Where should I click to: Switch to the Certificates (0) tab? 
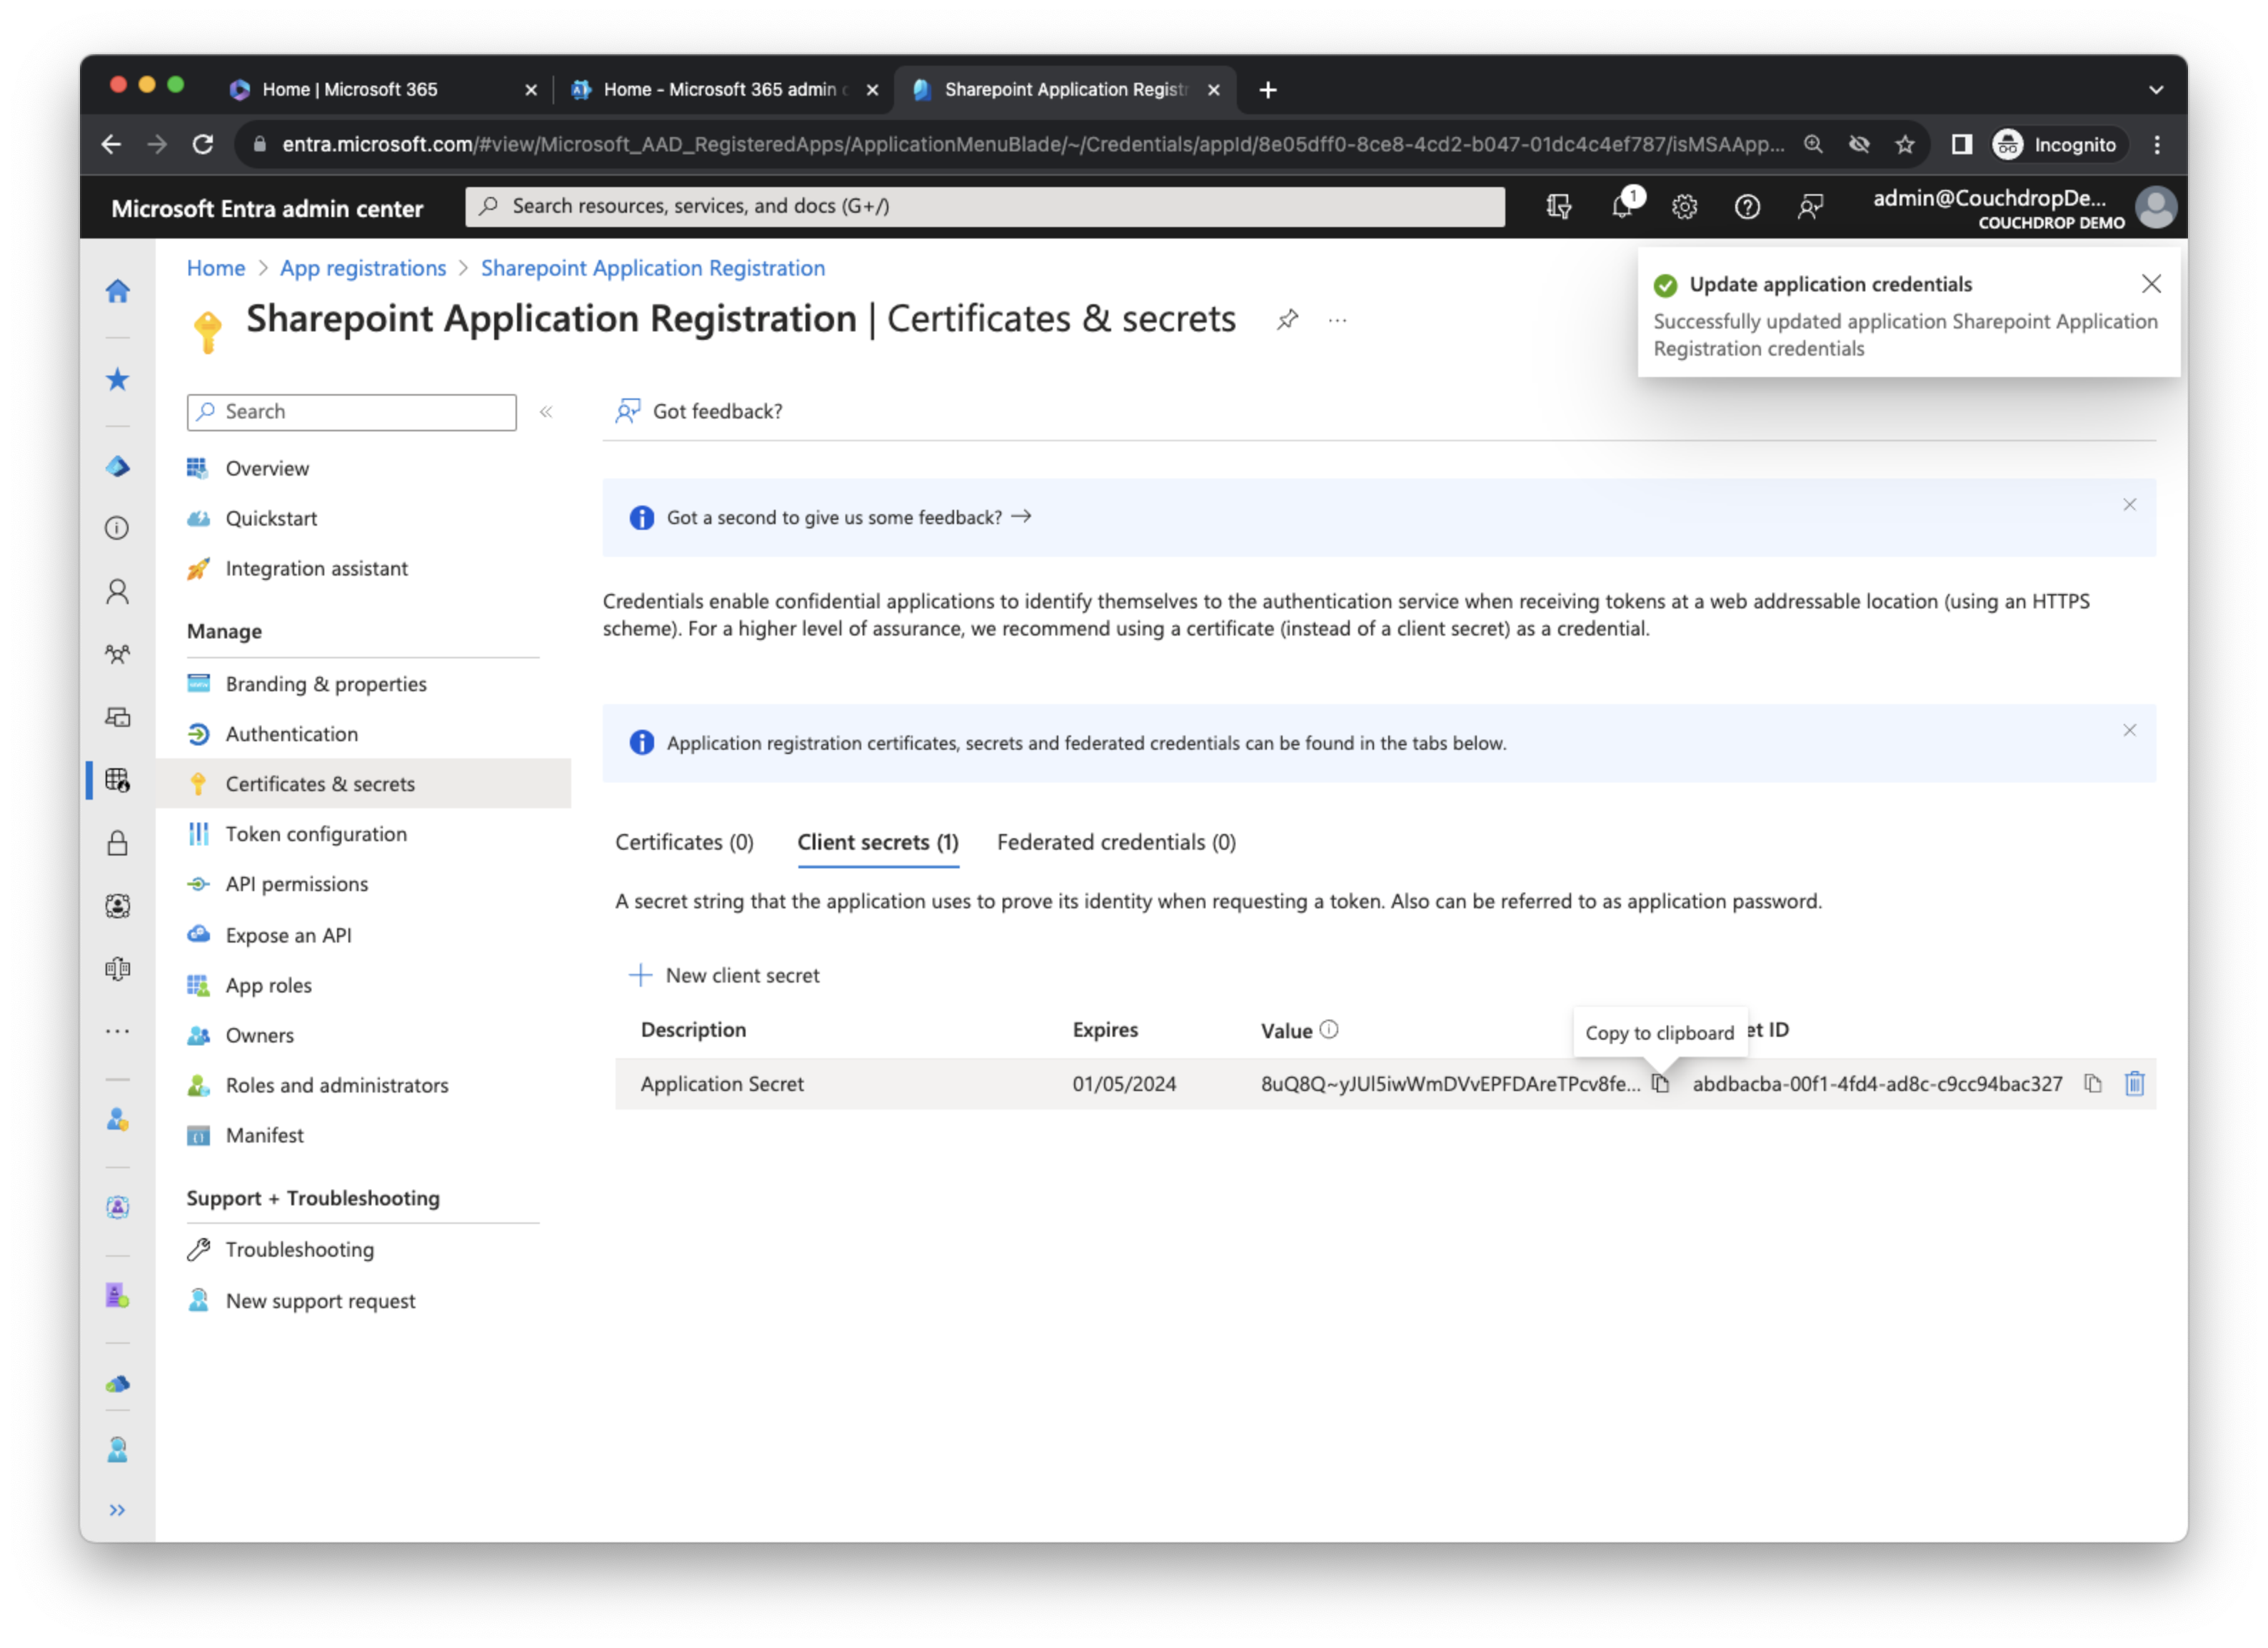pyautogui.click(x=684, y=842)
